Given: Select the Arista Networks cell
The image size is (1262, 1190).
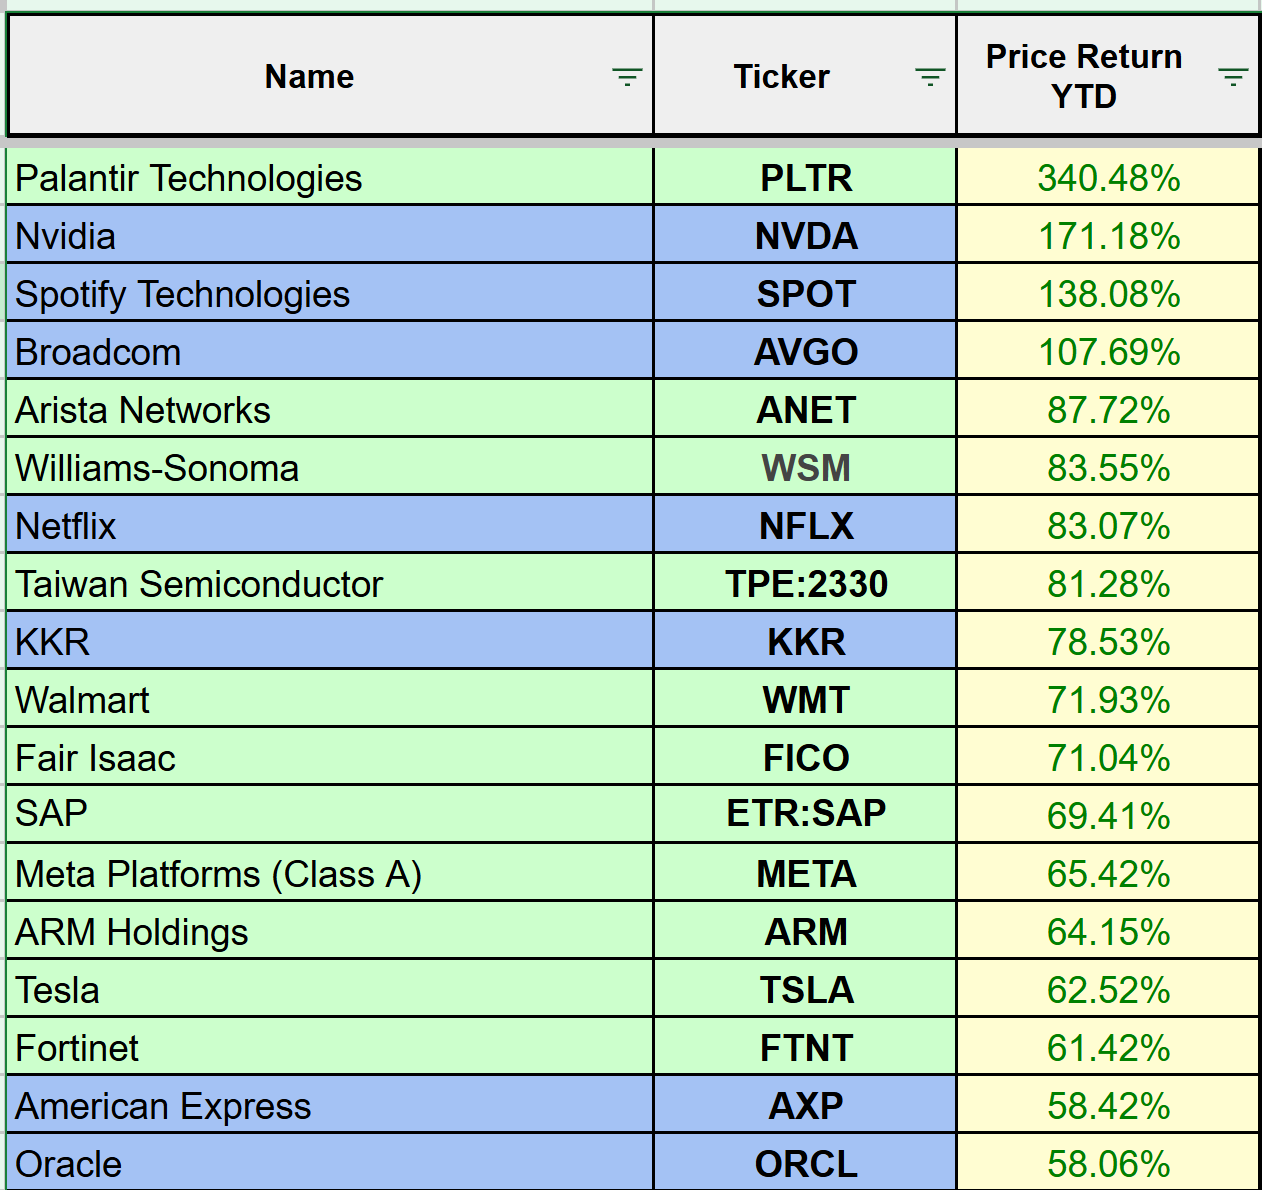Looking at the screenshot, I should tap(143, 410).
